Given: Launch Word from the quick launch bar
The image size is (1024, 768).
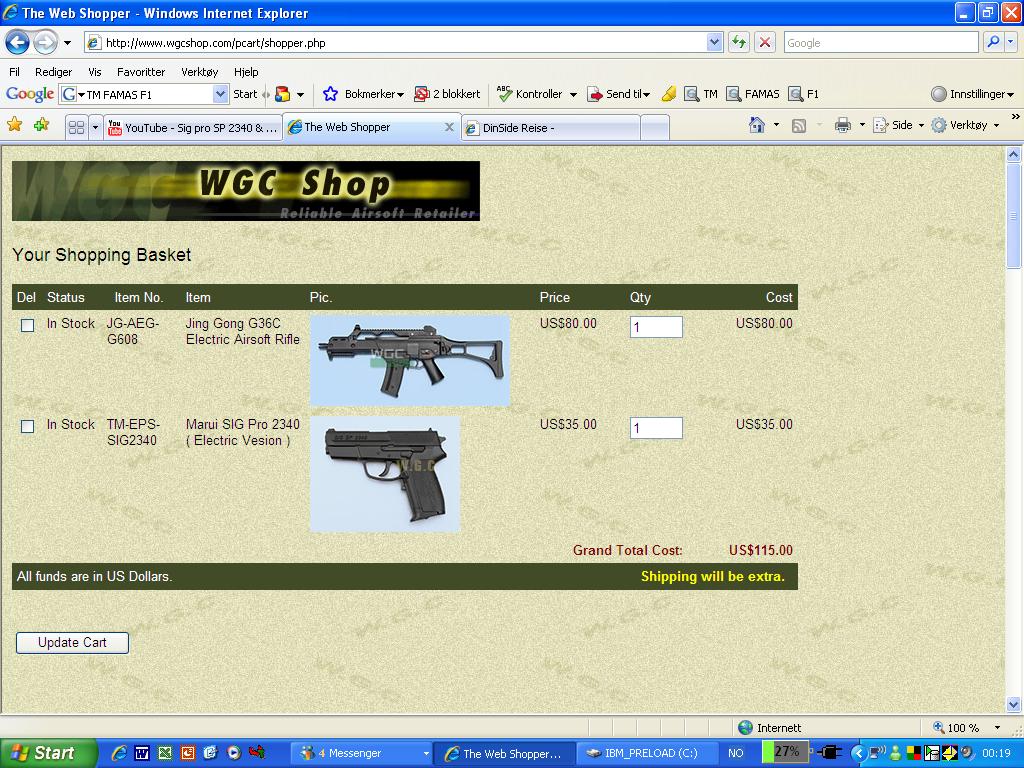Looking at the screenshot, I should [142, 753].
